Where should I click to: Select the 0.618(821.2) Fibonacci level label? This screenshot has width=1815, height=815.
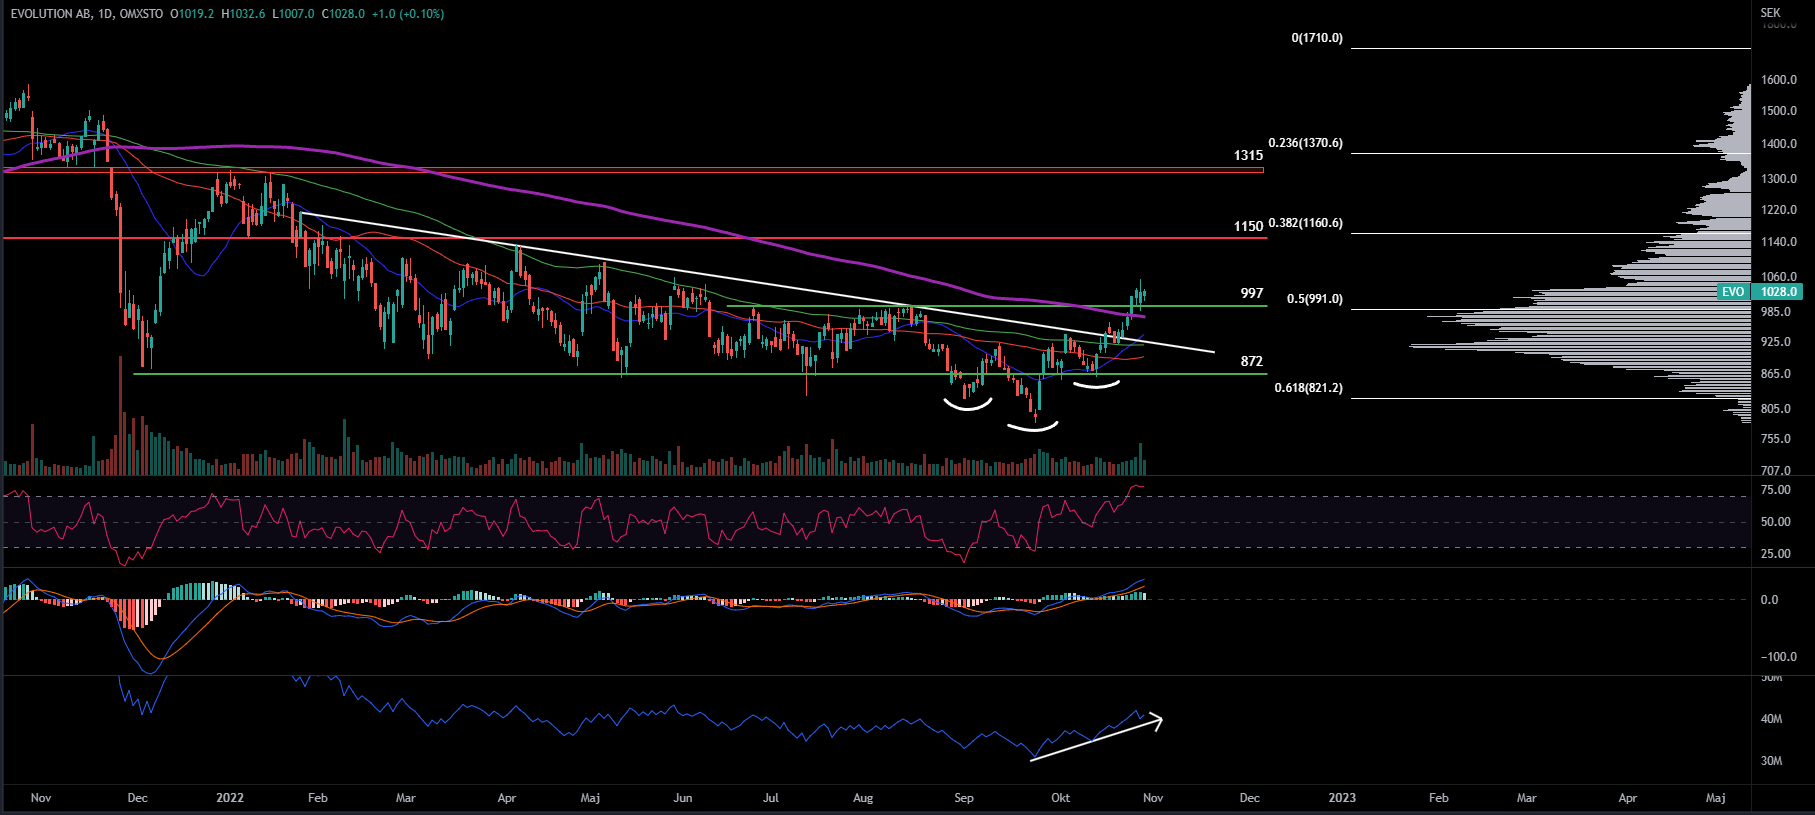point(1308,388)
